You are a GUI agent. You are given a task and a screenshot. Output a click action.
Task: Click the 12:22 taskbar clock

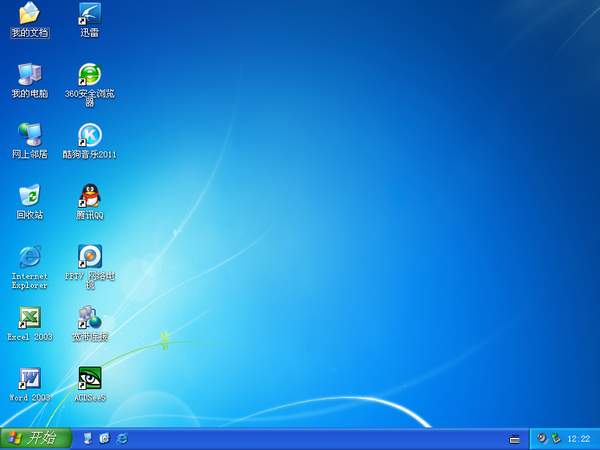pos(579,439)
